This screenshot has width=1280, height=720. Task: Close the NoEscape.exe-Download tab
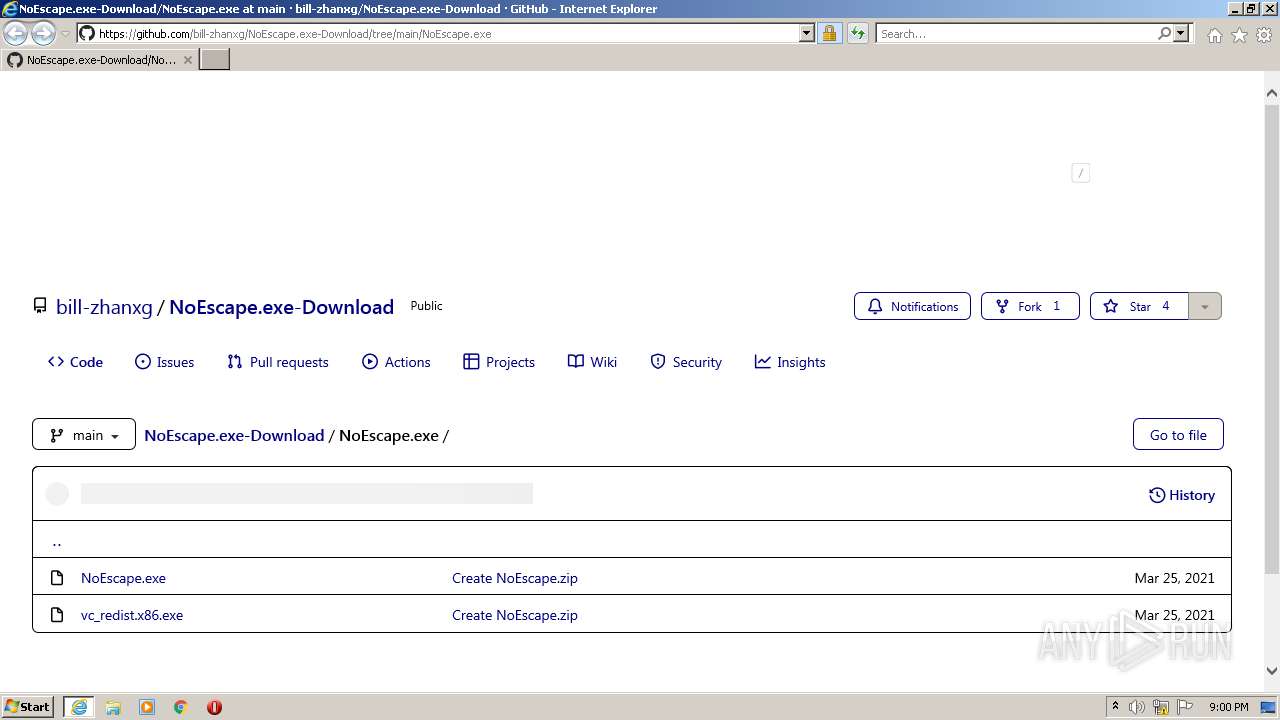click(x=187, y=60)
